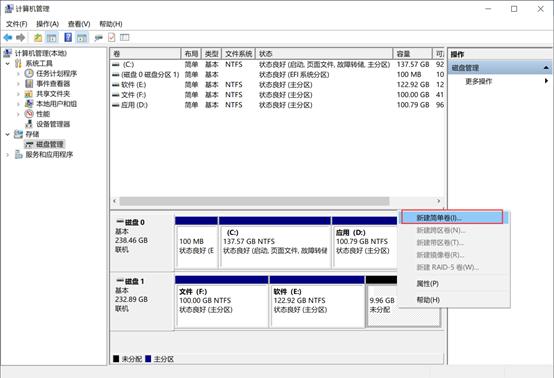Click the Back arrow toolbar icon

point(8,37)
